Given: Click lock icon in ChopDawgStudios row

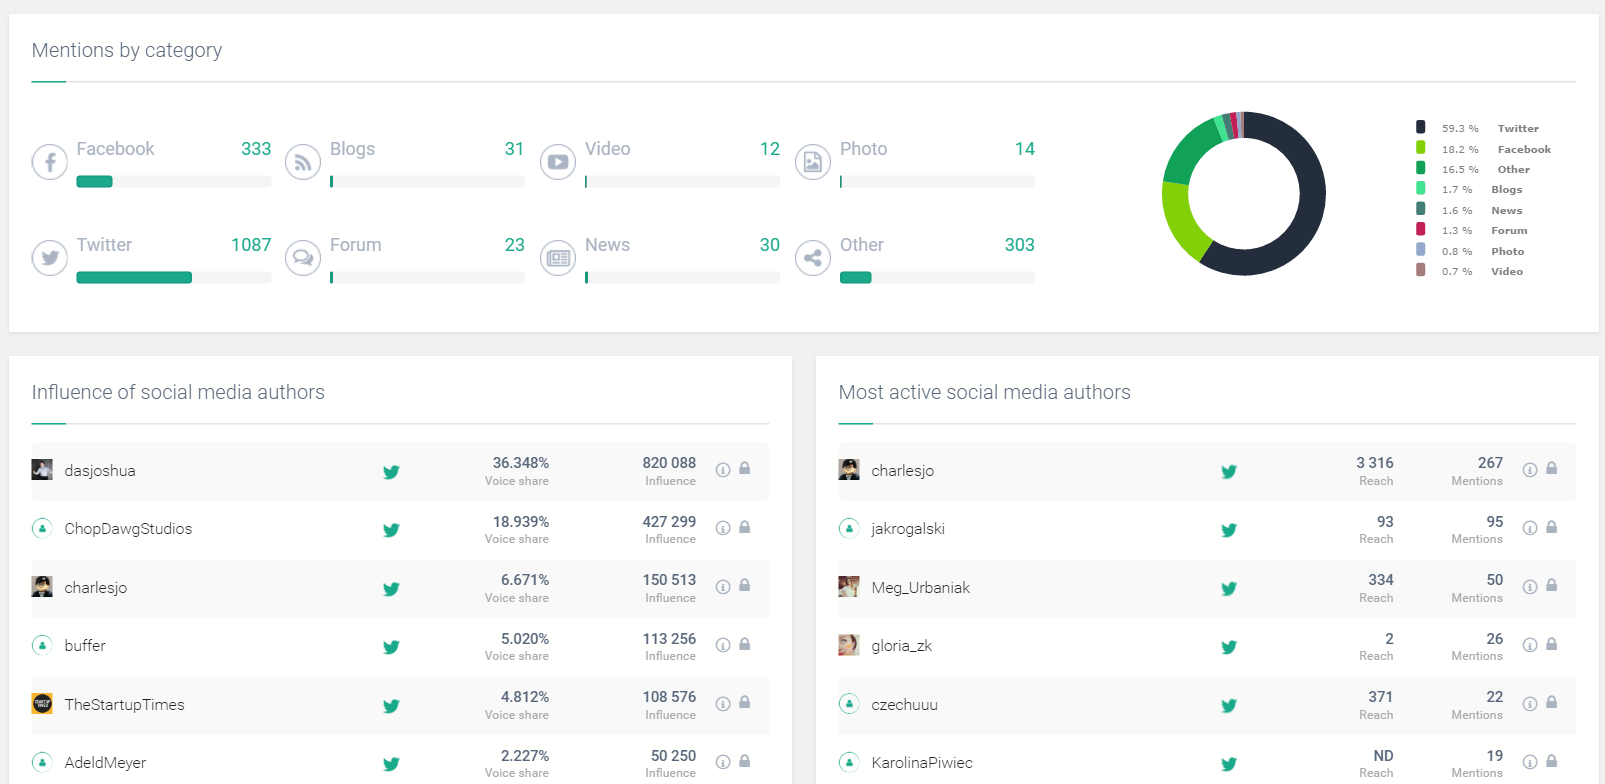Looking at the screenshot, I should pos(745,527).
